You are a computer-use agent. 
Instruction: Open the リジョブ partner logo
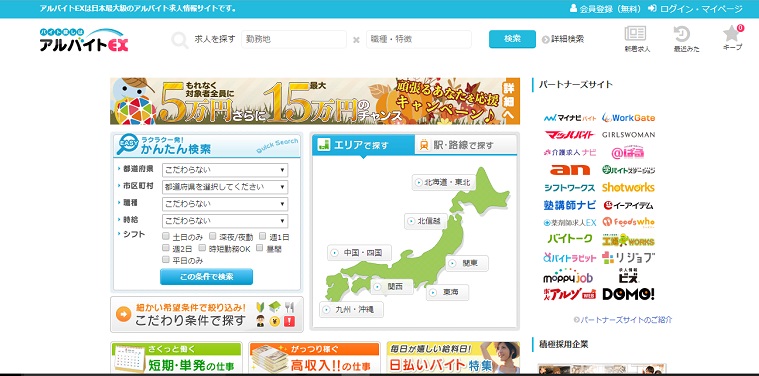point(628,257)
